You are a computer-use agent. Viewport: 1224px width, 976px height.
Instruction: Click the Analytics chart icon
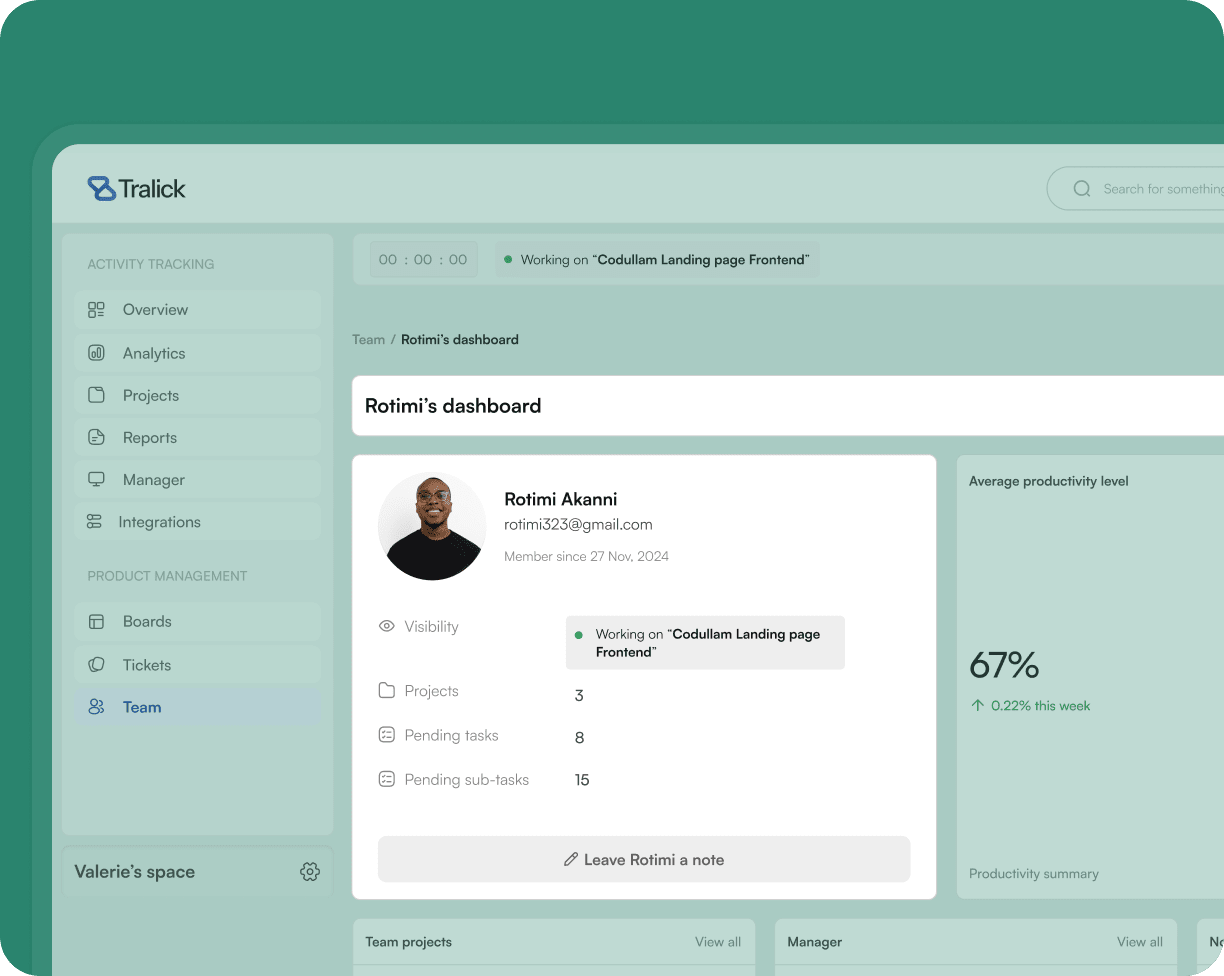click(96, 353)
